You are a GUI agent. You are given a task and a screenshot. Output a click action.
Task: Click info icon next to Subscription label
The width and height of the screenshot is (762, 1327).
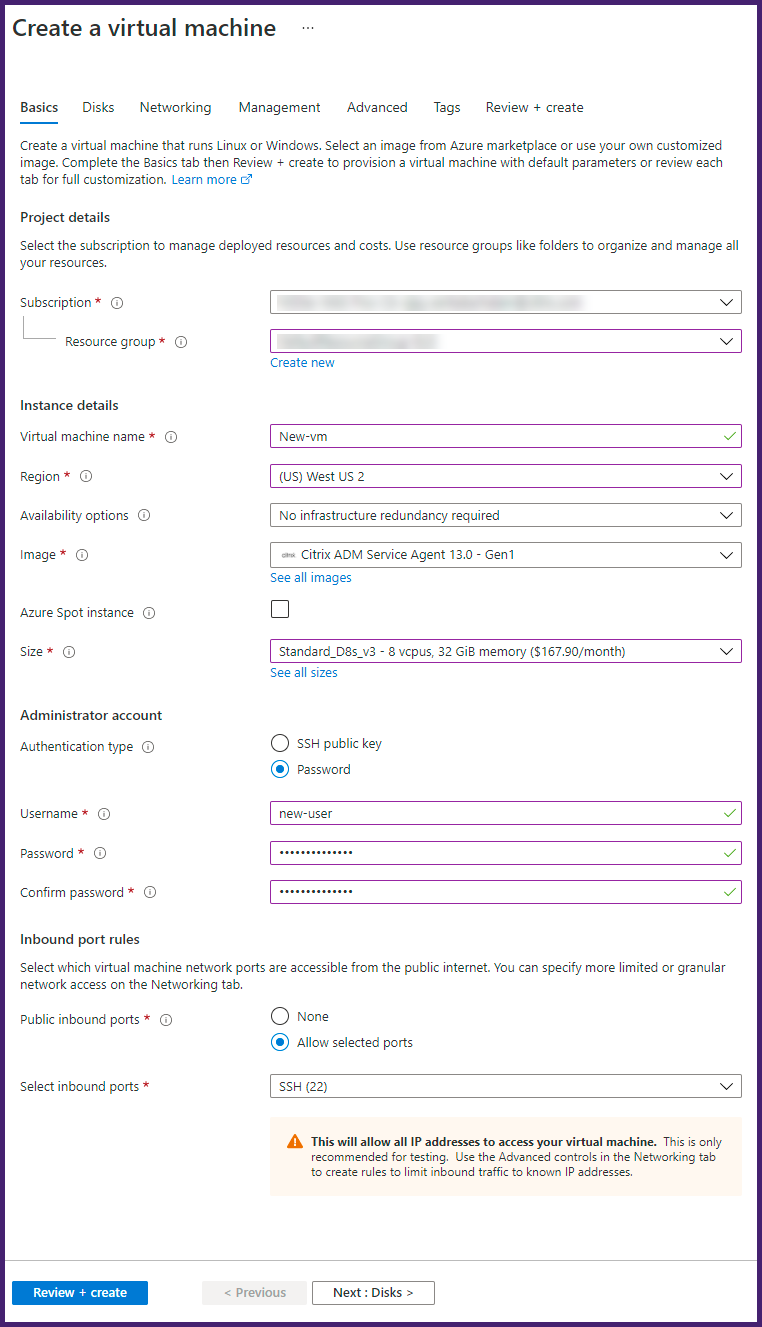pyautogui.click(x=117, y=303)
